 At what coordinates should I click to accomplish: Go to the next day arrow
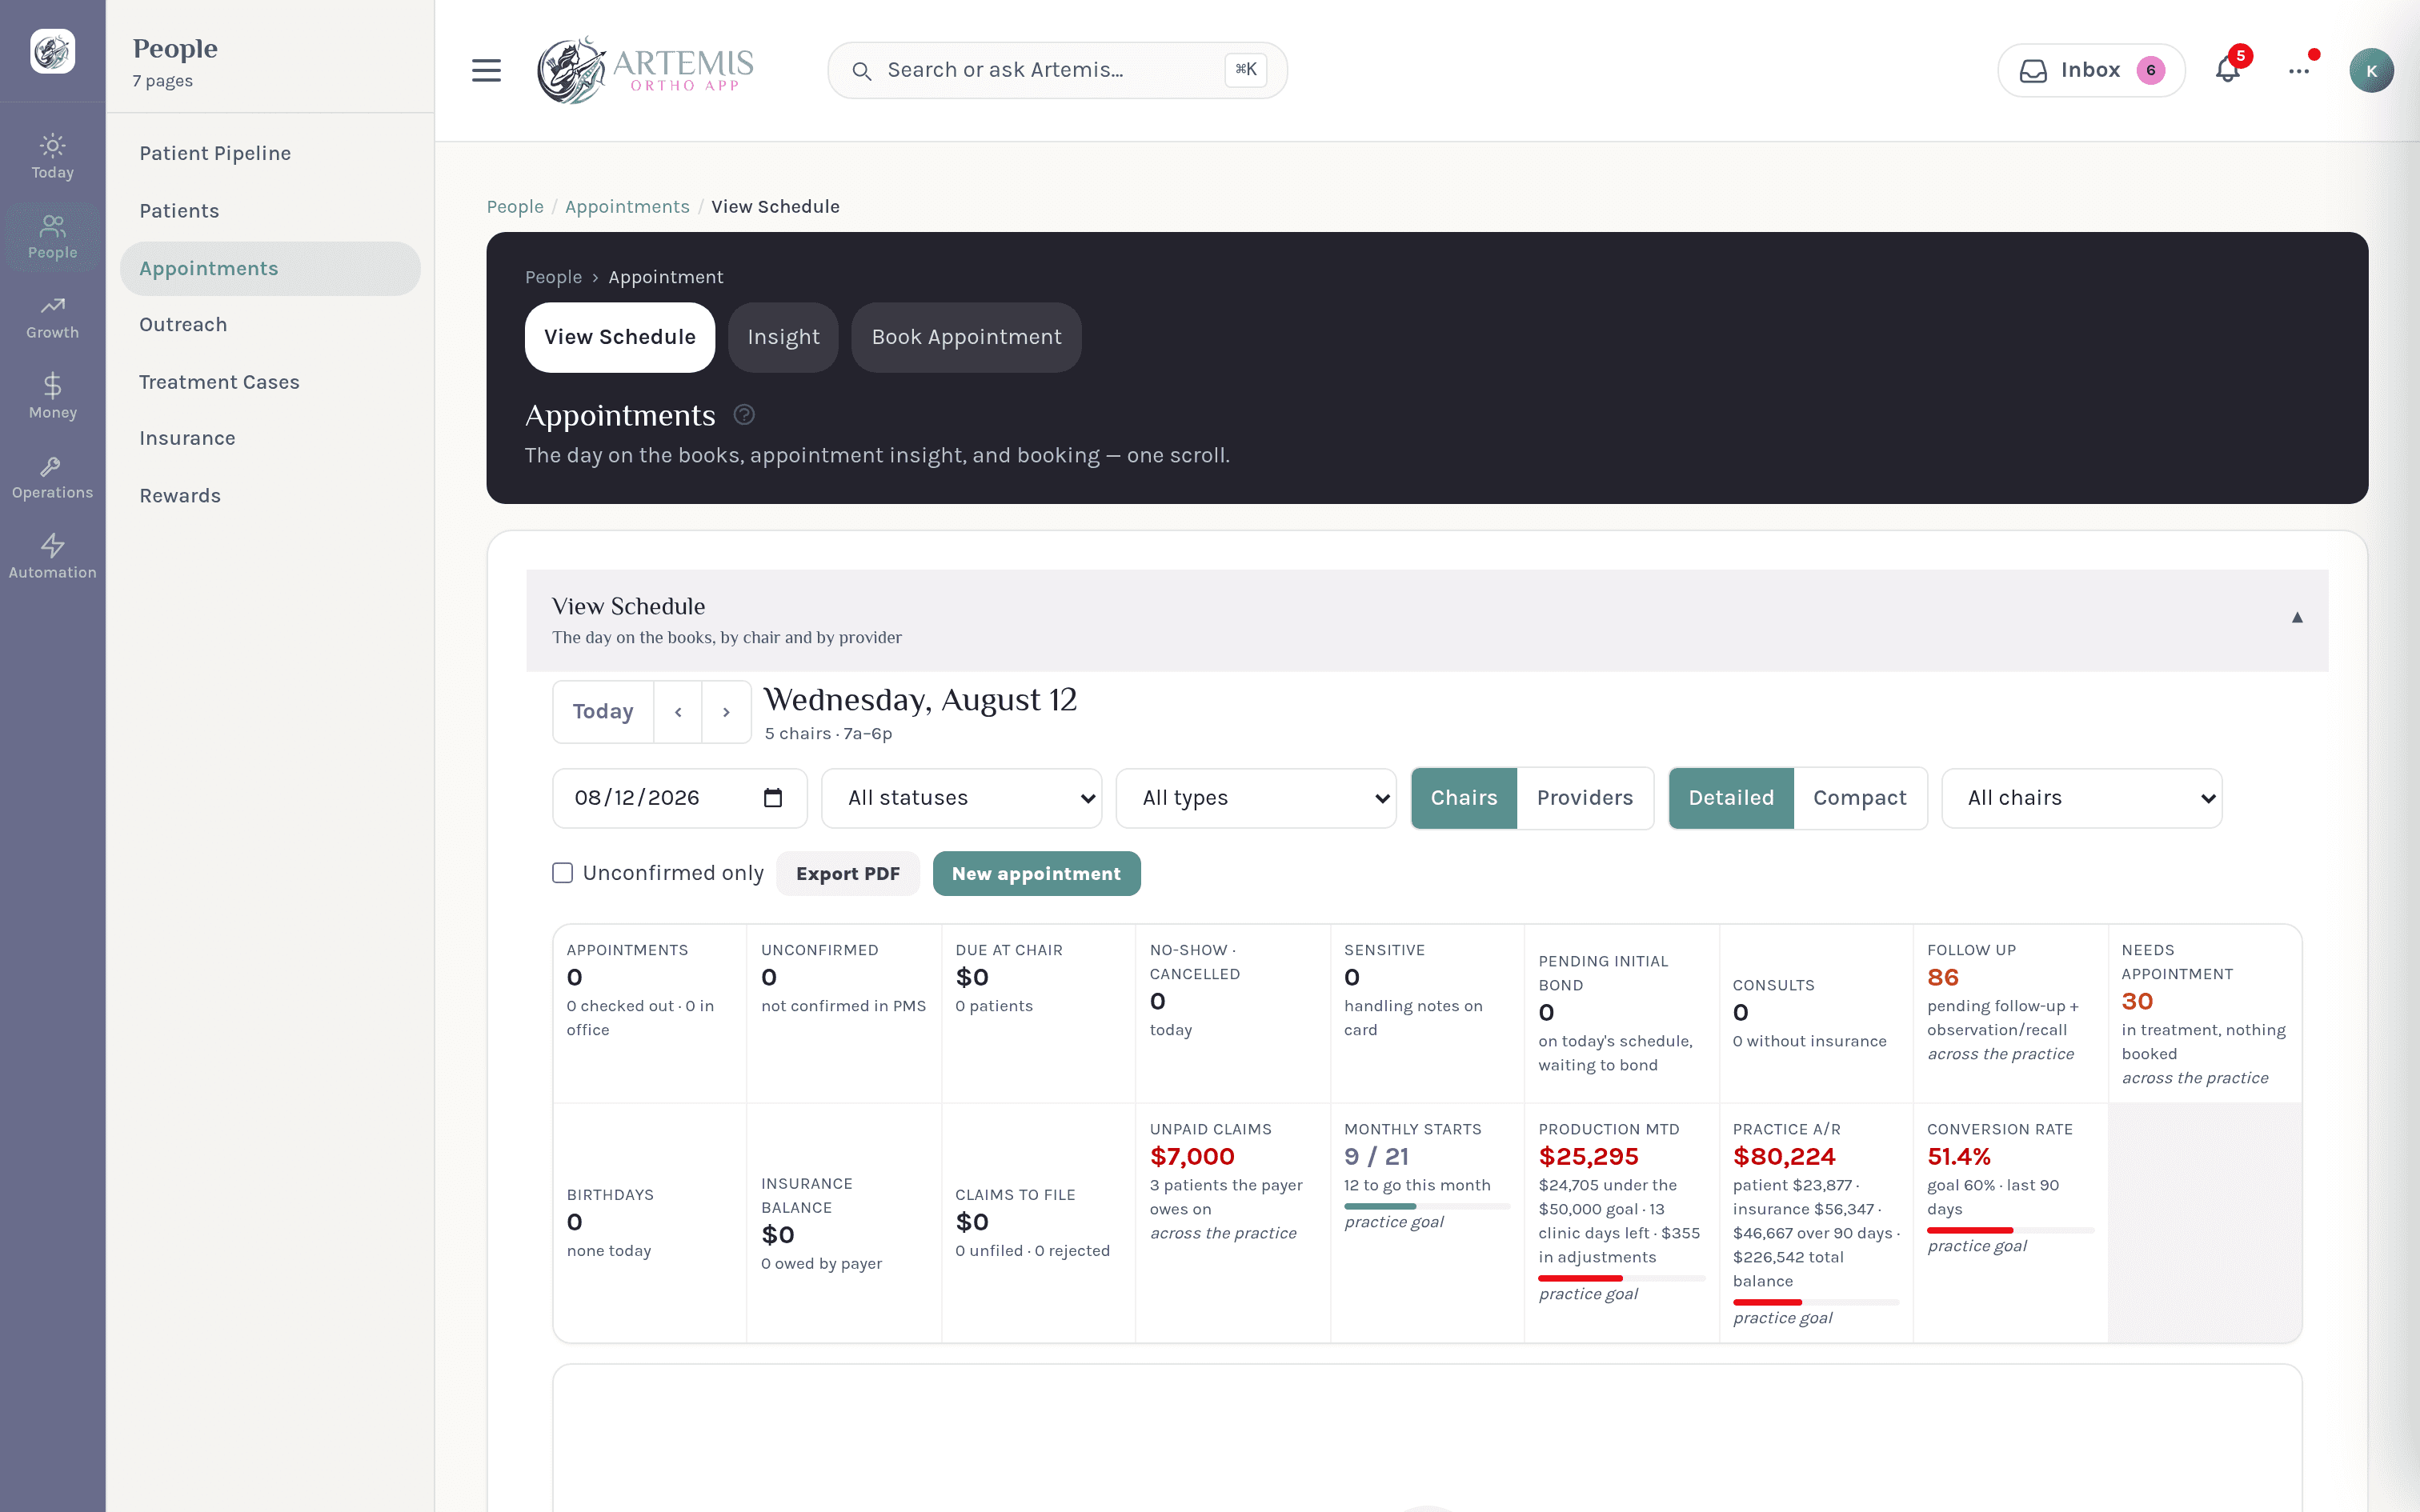[x=727, y=712]
